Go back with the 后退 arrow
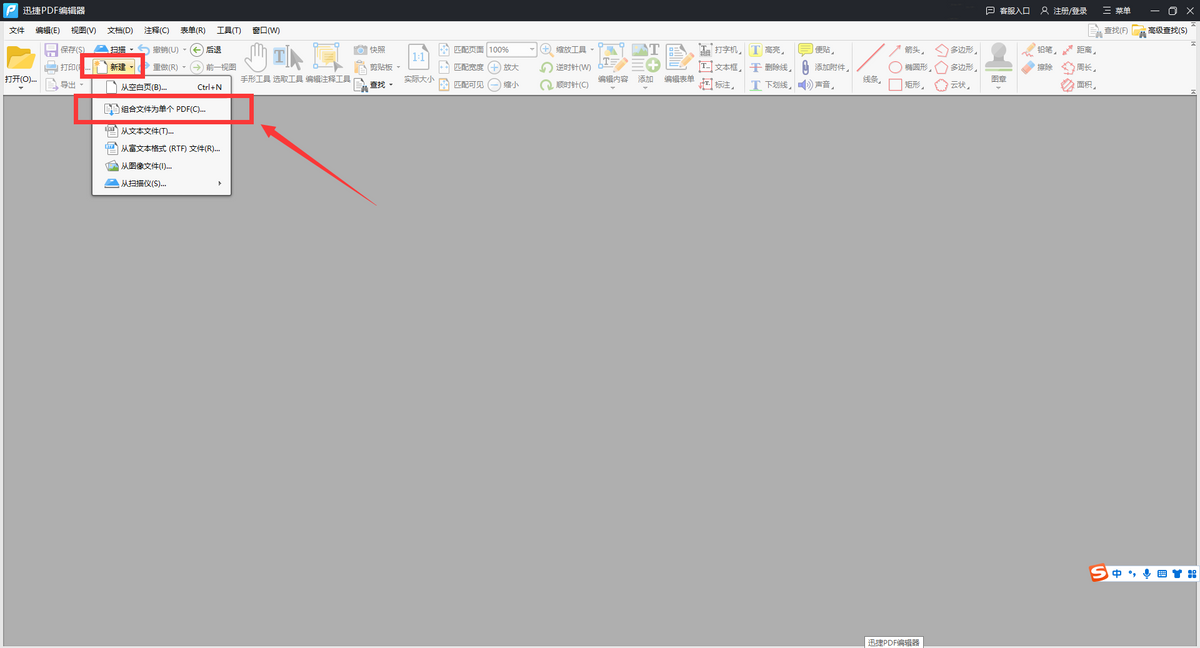The image size is (1200, 648). [196, 49]
